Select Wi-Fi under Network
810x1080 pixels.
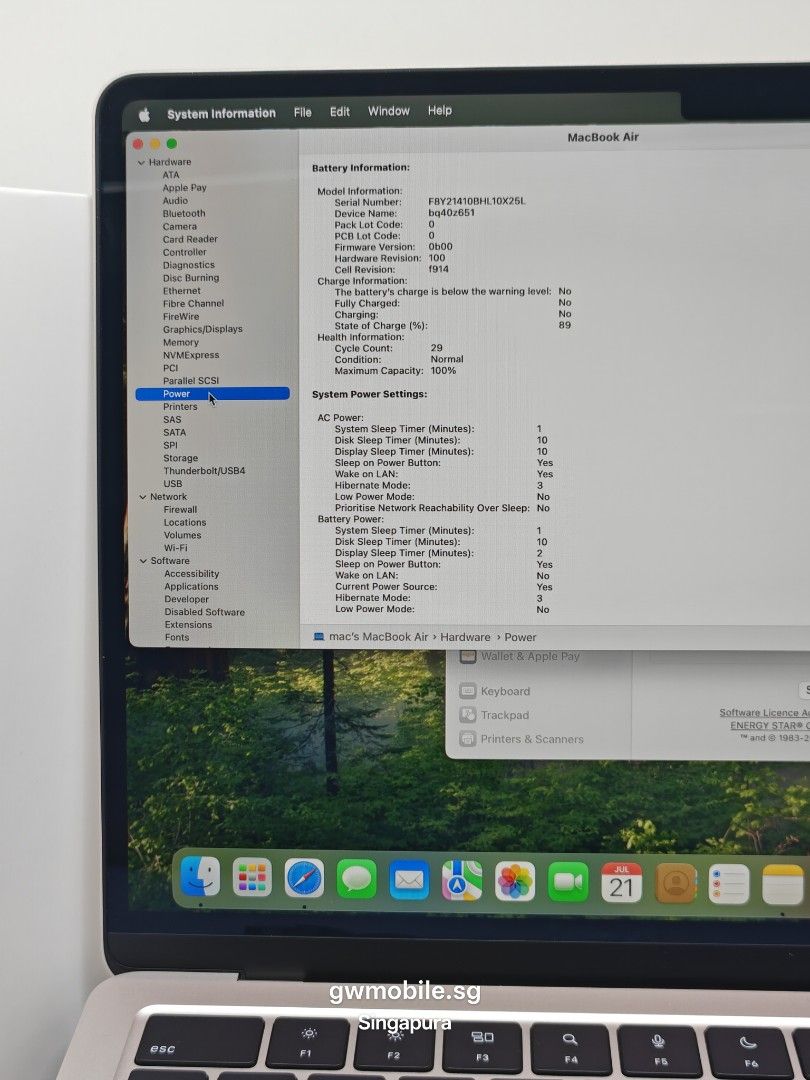click(176, 548)
